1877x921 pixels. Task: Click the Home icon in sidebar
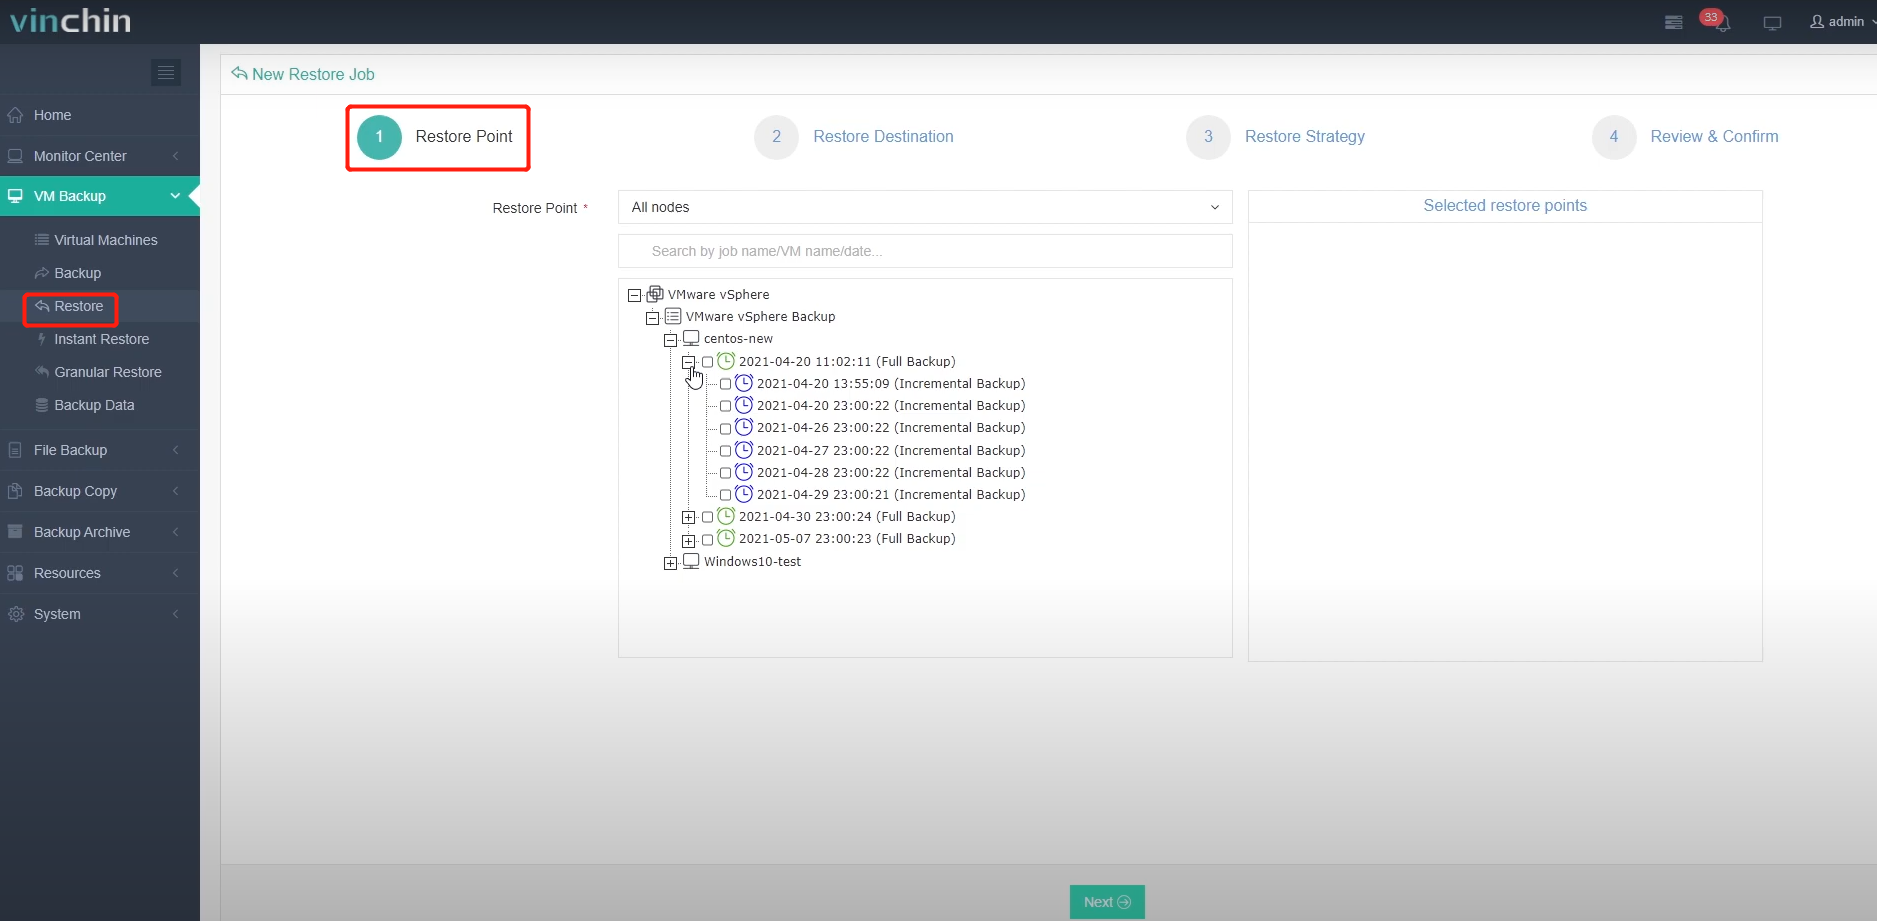click(16, 115)
